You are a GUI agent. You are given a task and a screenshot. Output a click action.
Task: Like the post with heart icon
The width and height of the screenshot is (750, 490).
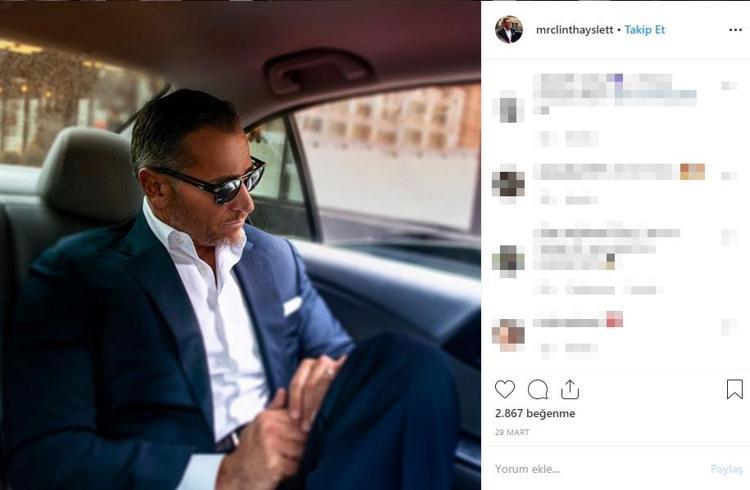coord(505,389)
